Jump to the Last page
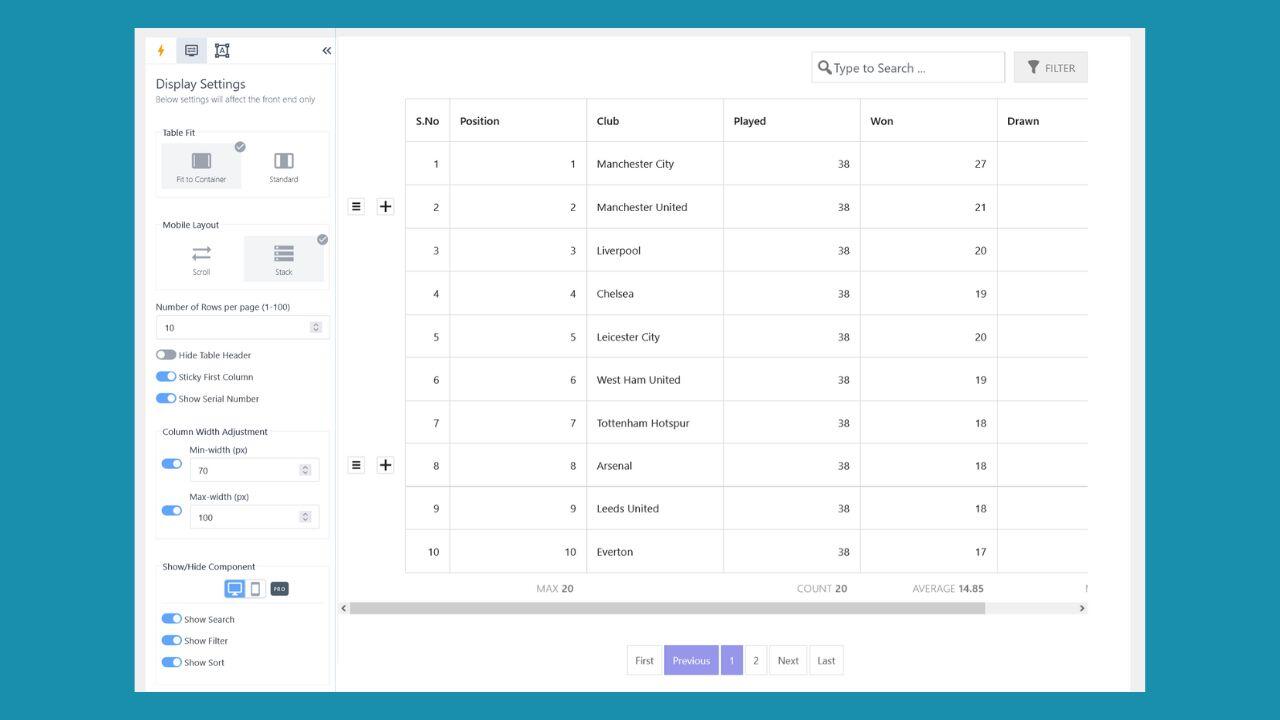The height and width of the screenshot is (720, 1280). point(826,660)
